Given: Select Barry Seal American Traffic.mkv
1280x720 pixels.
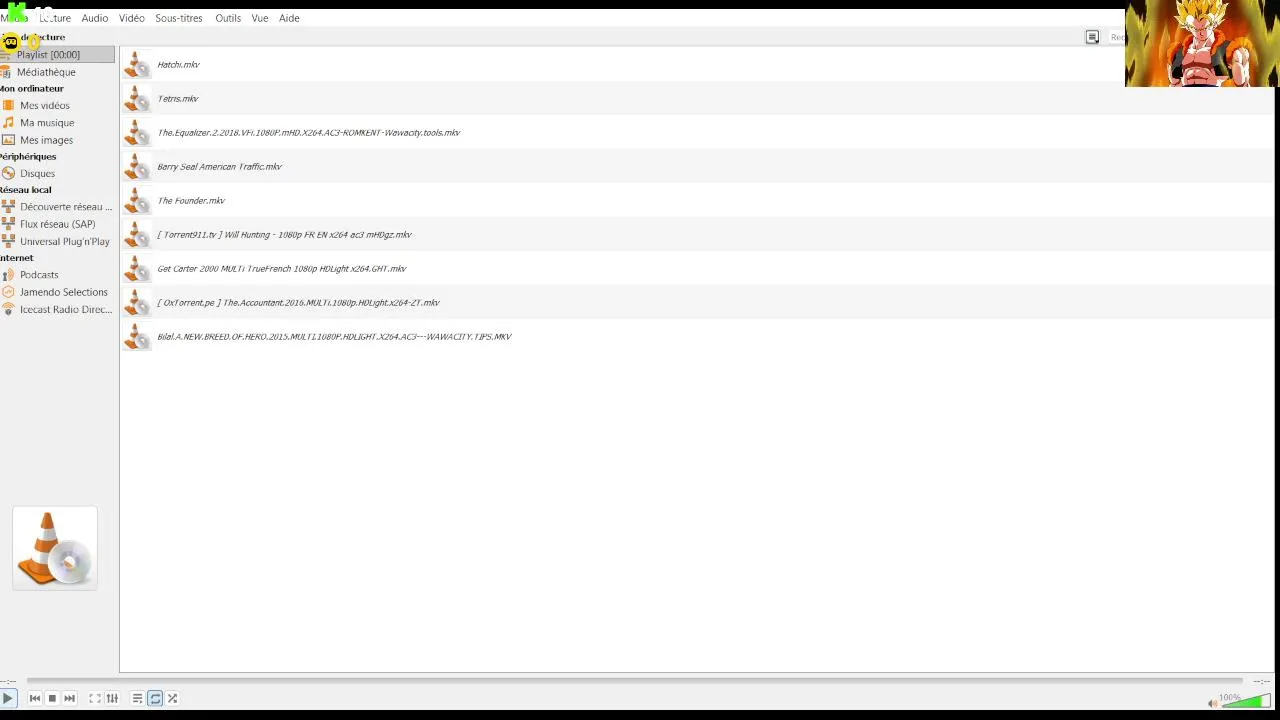Looking at the screenshot, I should (x=697, y=167).
